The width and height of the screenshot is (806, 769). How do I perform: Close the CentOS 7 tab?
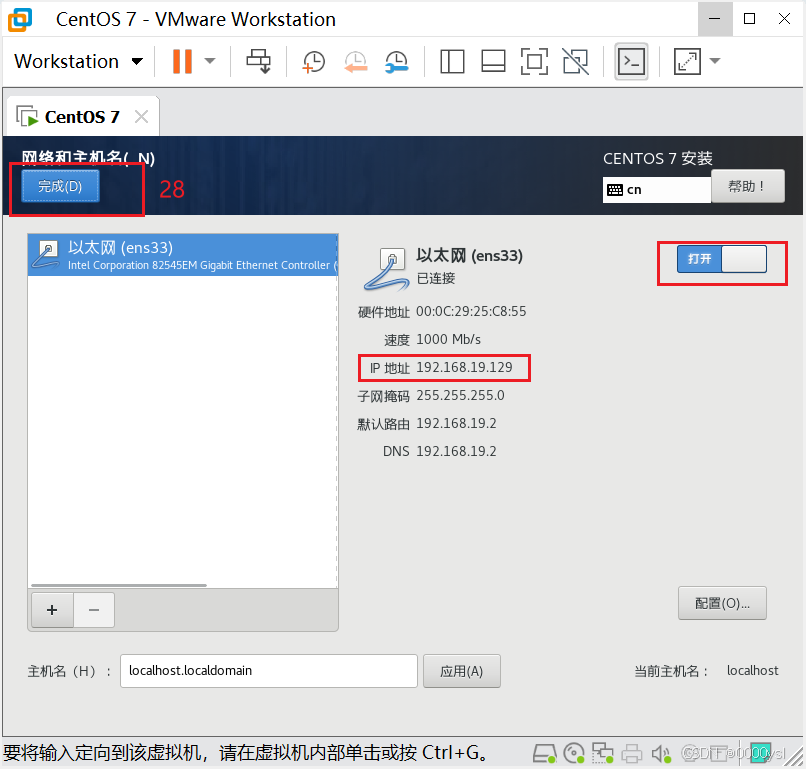tap(141, 117)
